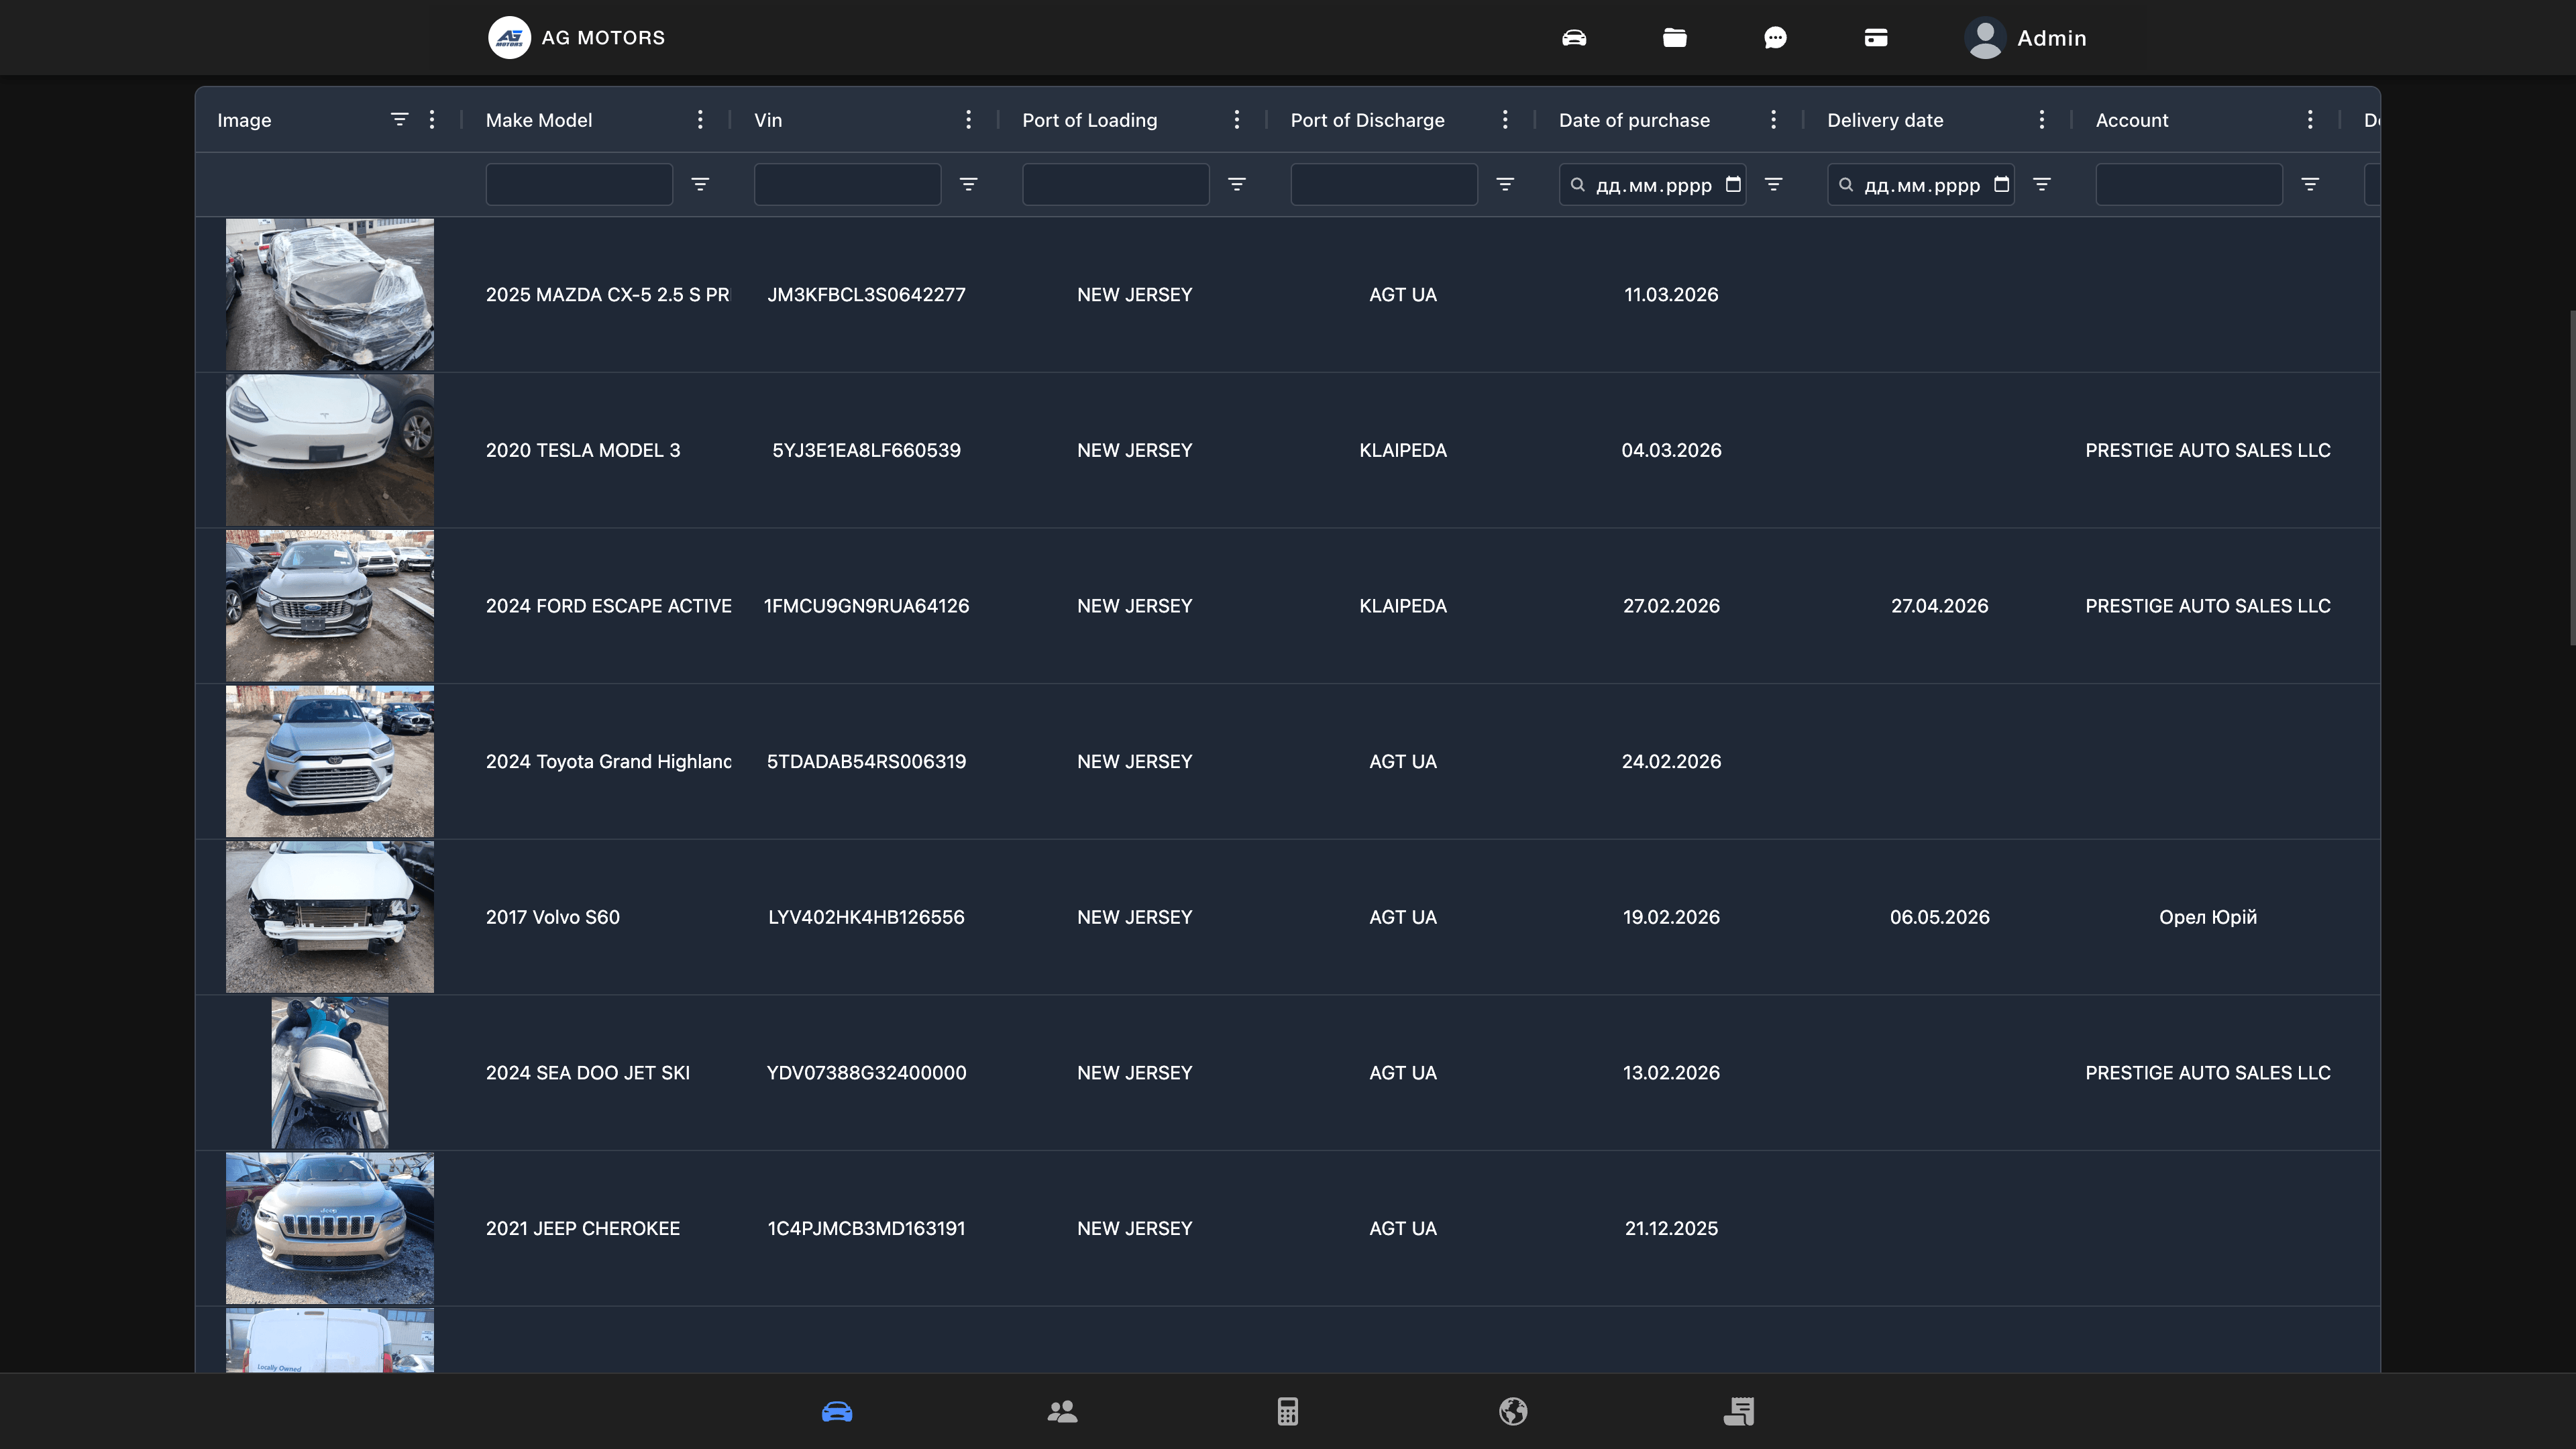Open calendar picker in Delivery date filter
This screenshot has width=2576, height=1449.
click(x=2001, y=184)
